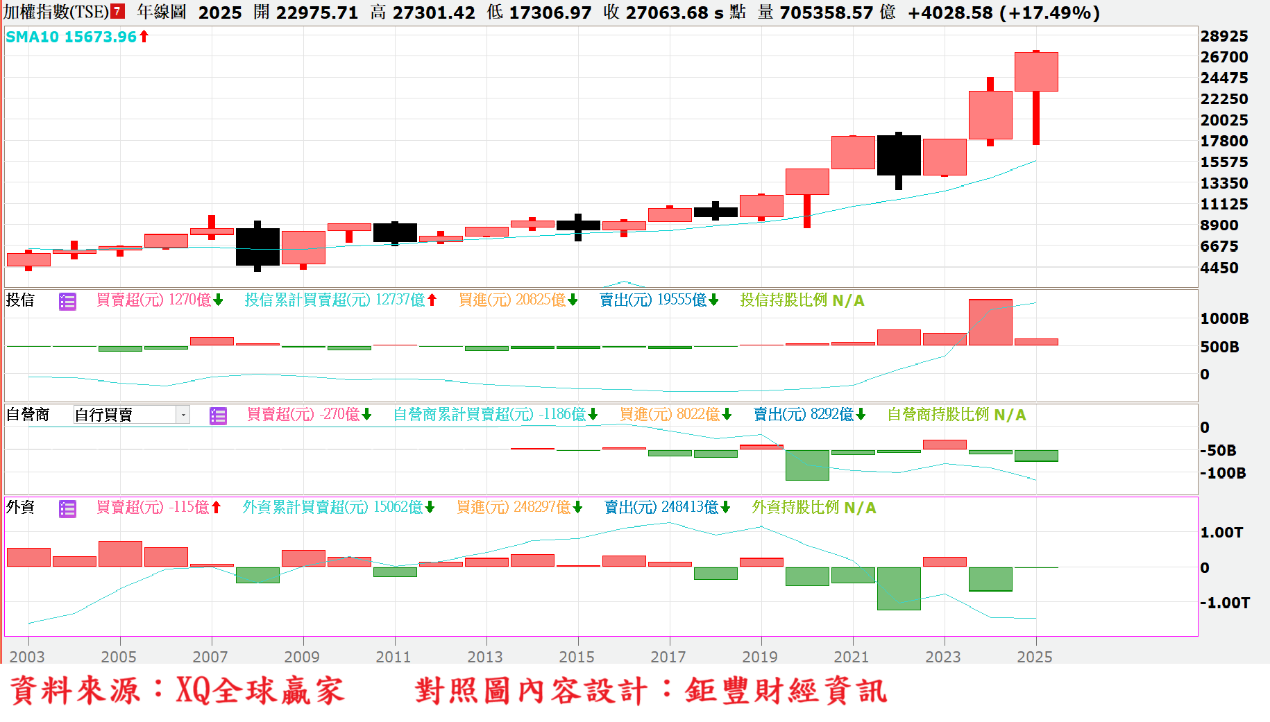Click red up arrow after 外資 買賣超 -115億
Image resolution: width=1270 pixels, height=722 pixels.
(216, 508)
